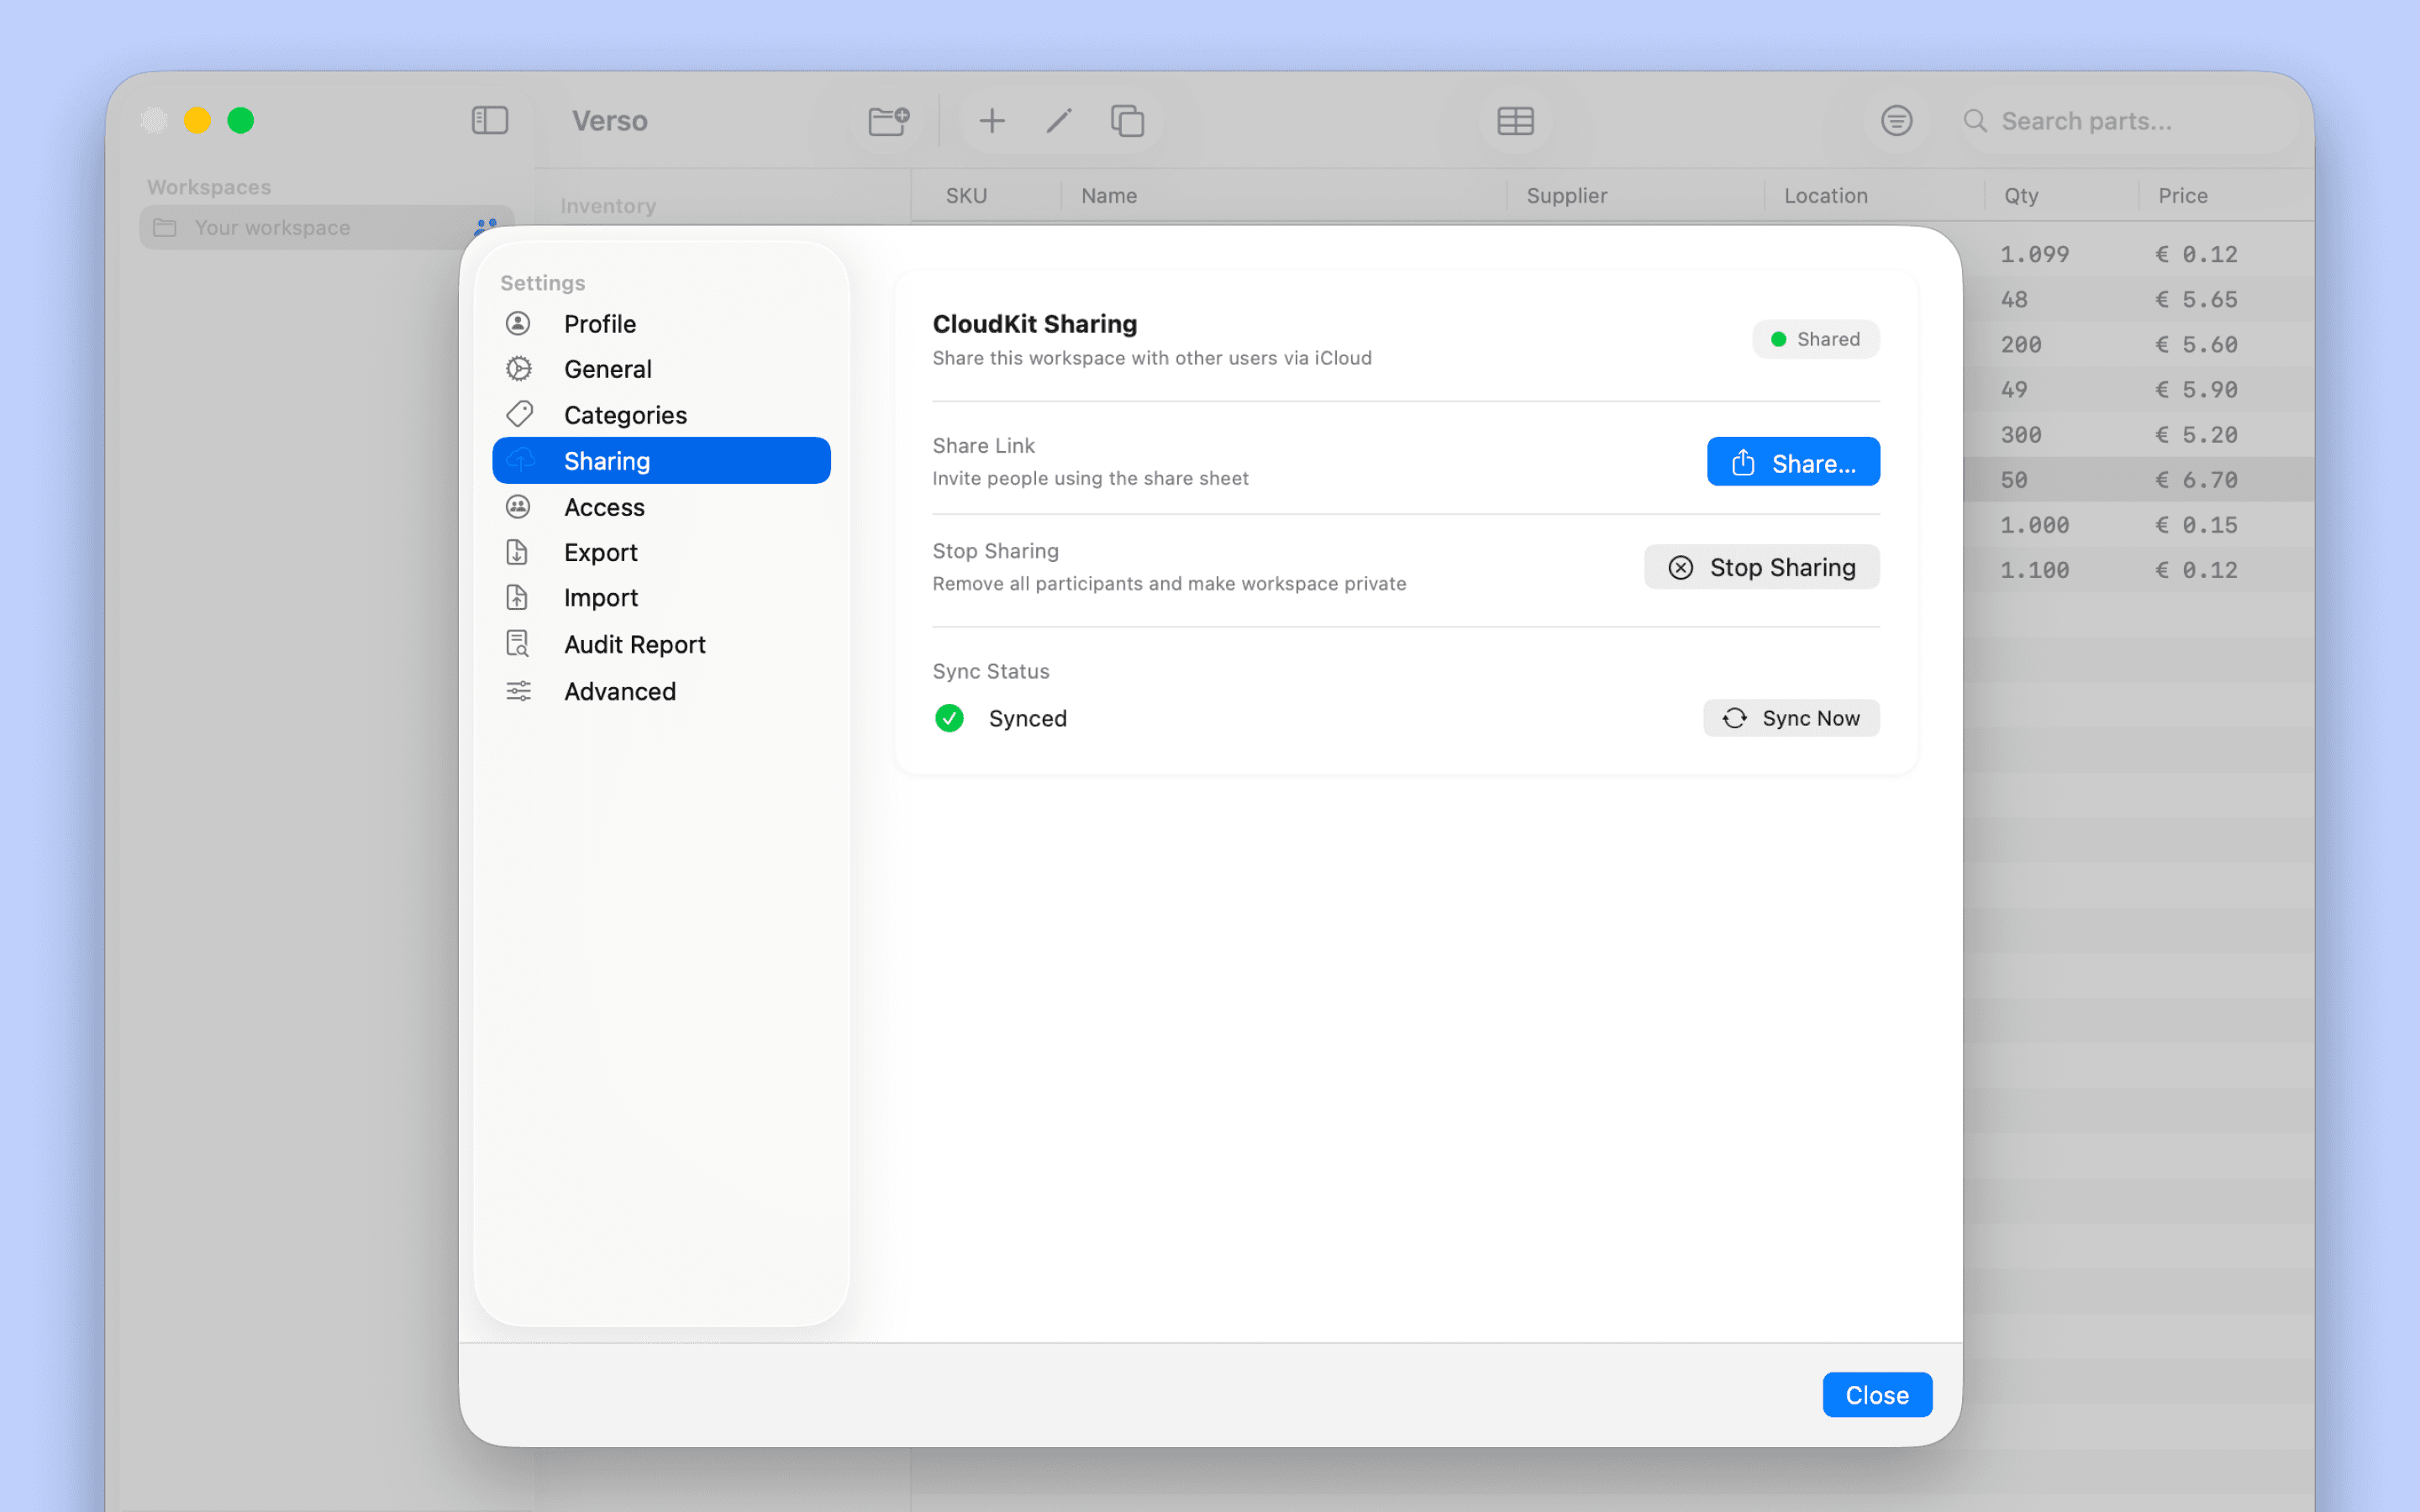Toggle the sidebar panel icon
The width and height of the screenshot is (2420, 1512).
pos(490,121)
